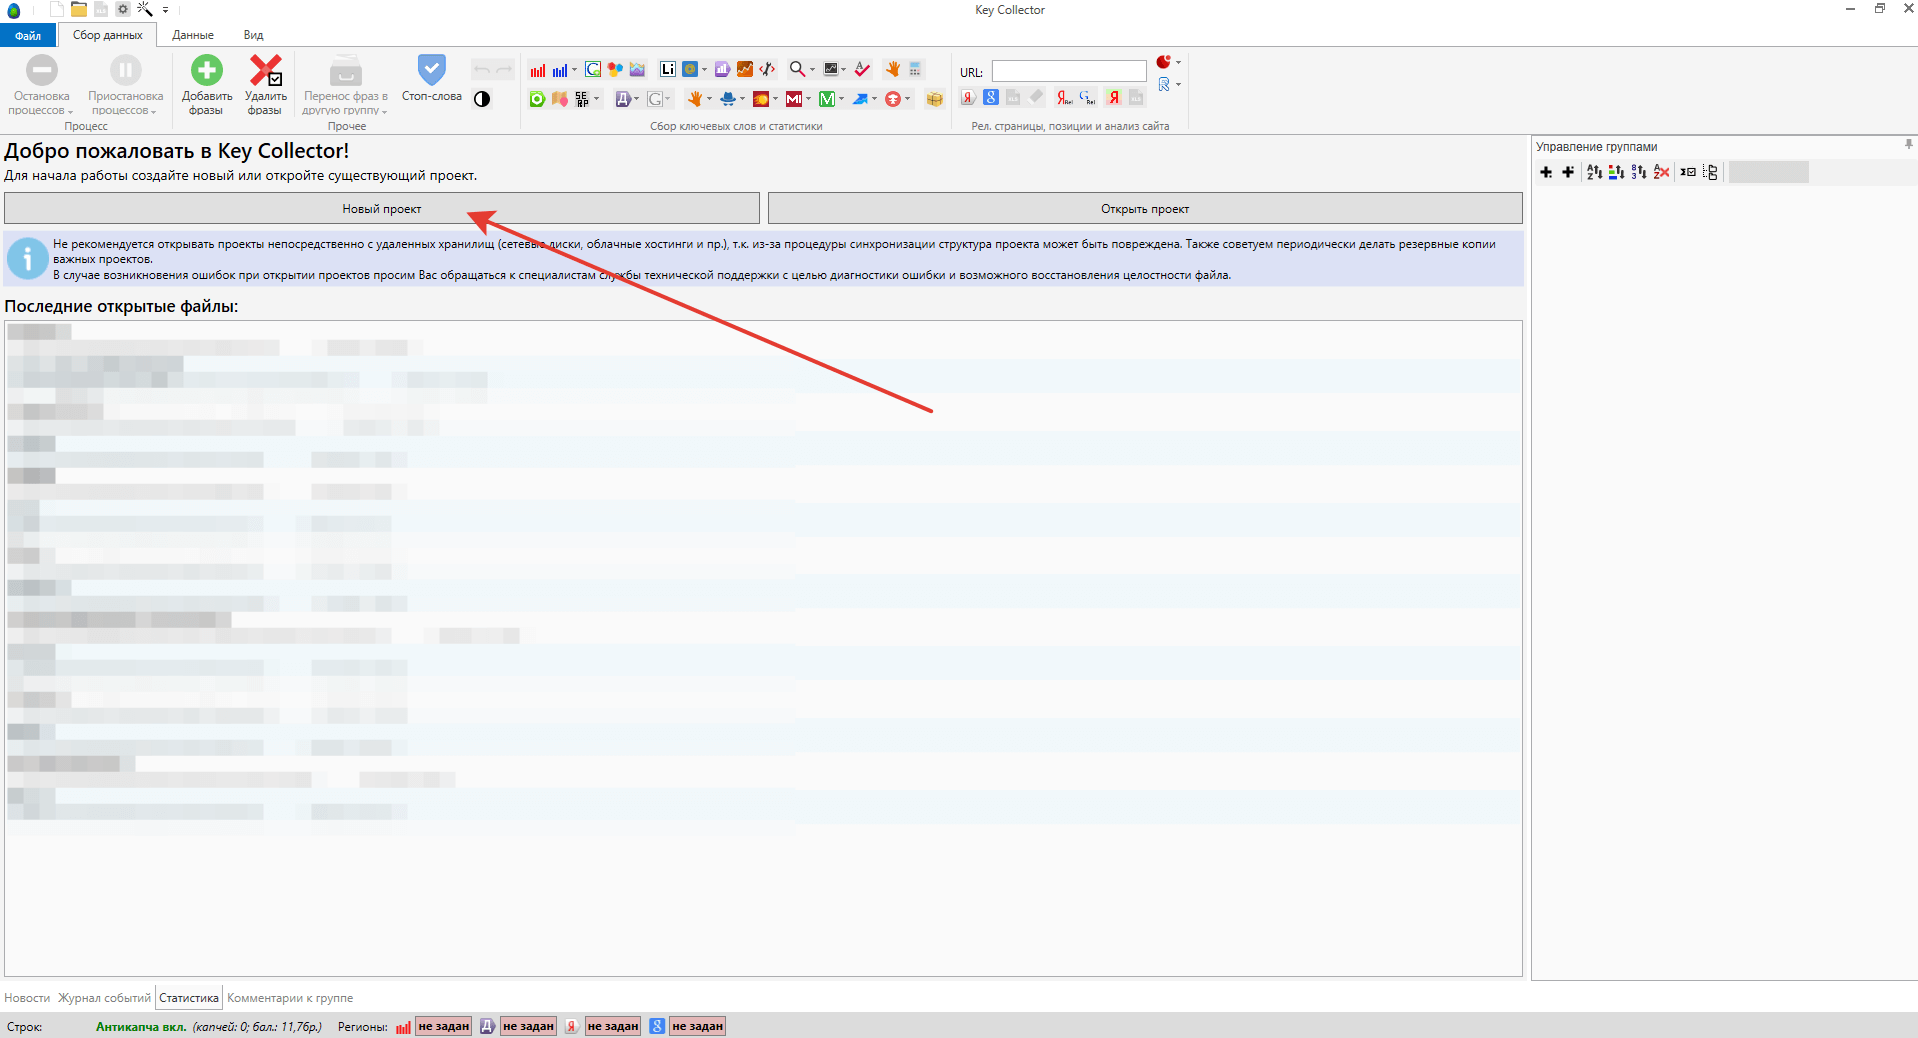Click the code brackets wrench icon

767,69
